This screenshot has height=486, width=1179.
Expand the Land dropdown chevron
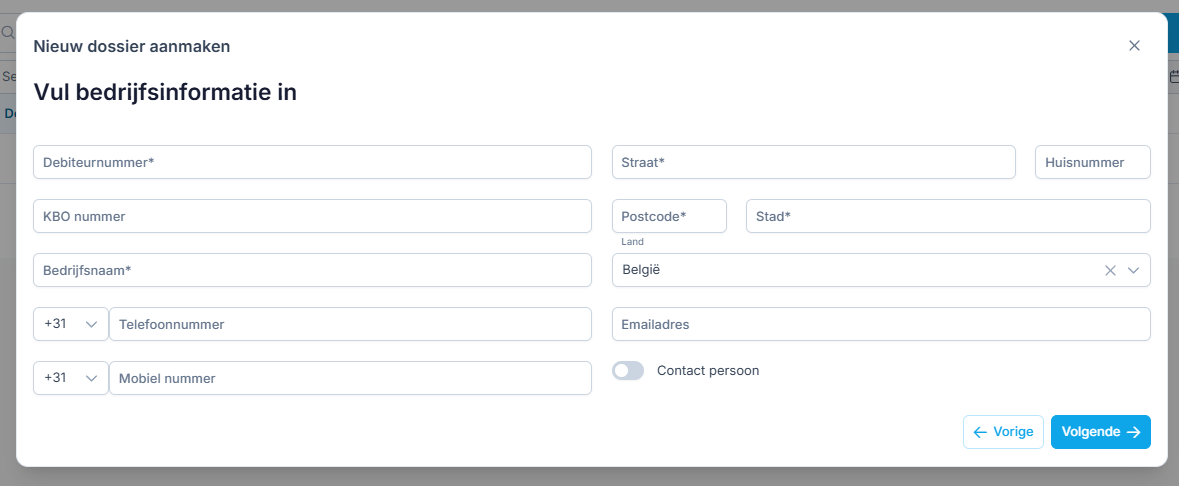tap(1134, 270)
